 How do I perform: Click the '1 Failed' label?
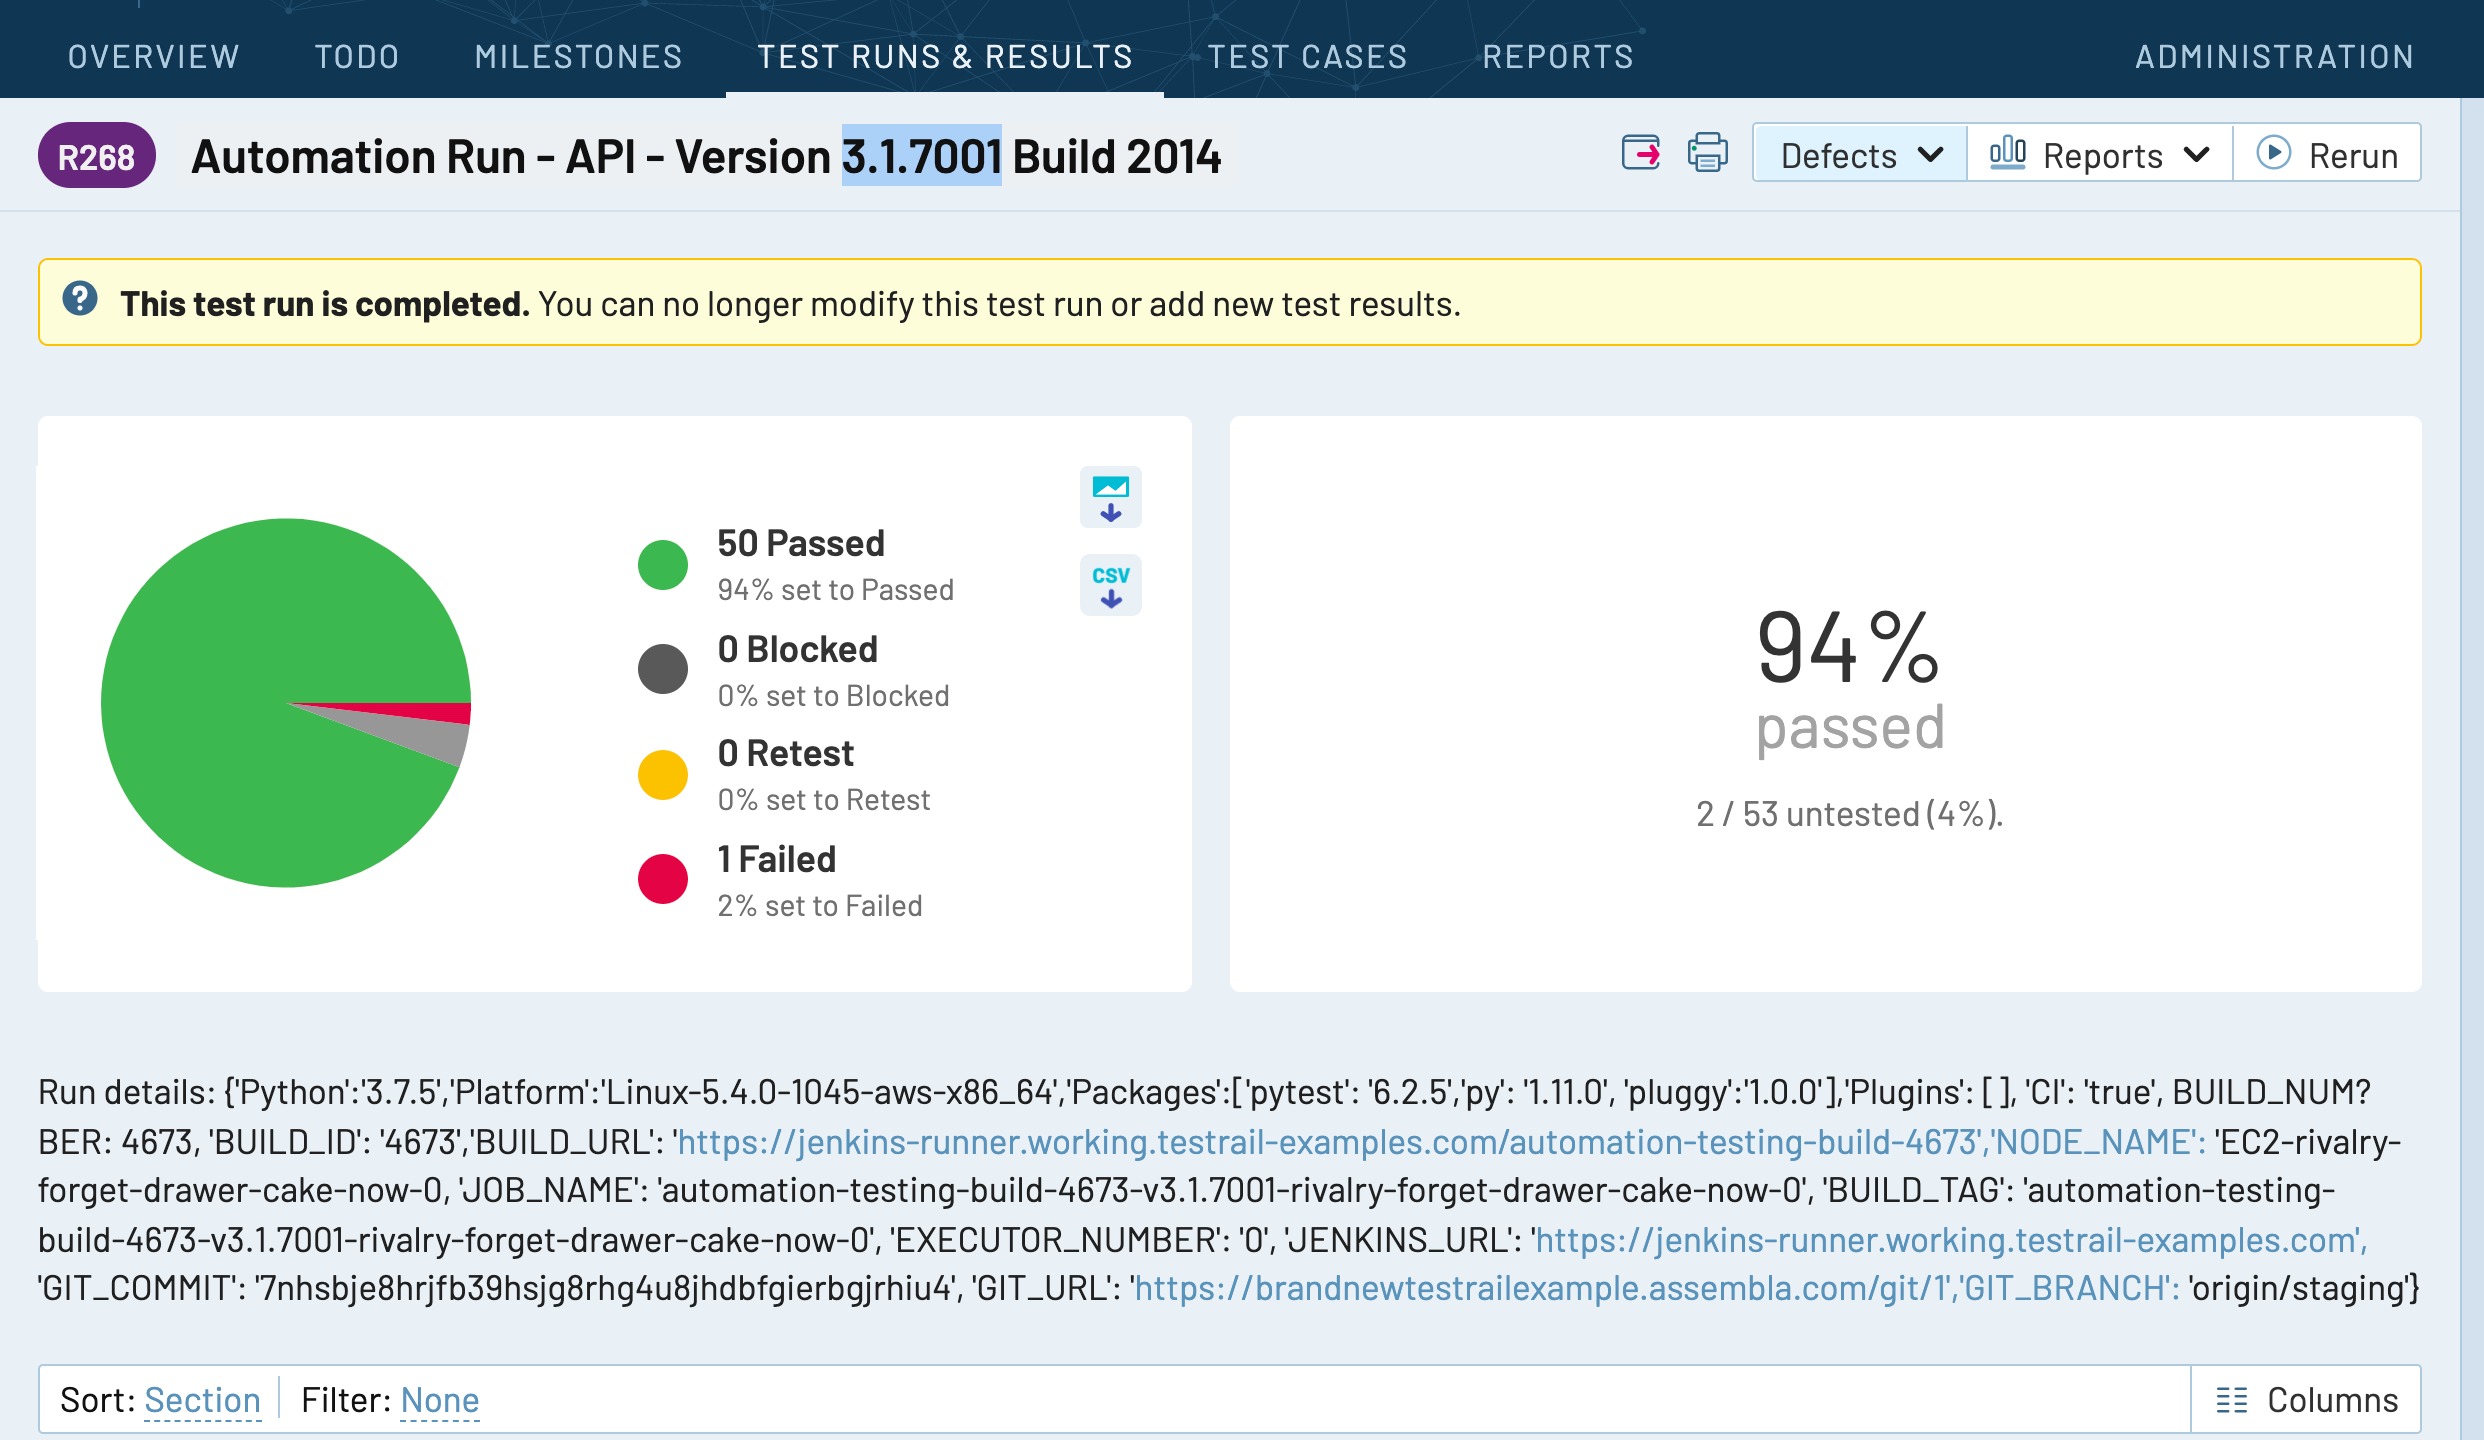coord(776,859)
